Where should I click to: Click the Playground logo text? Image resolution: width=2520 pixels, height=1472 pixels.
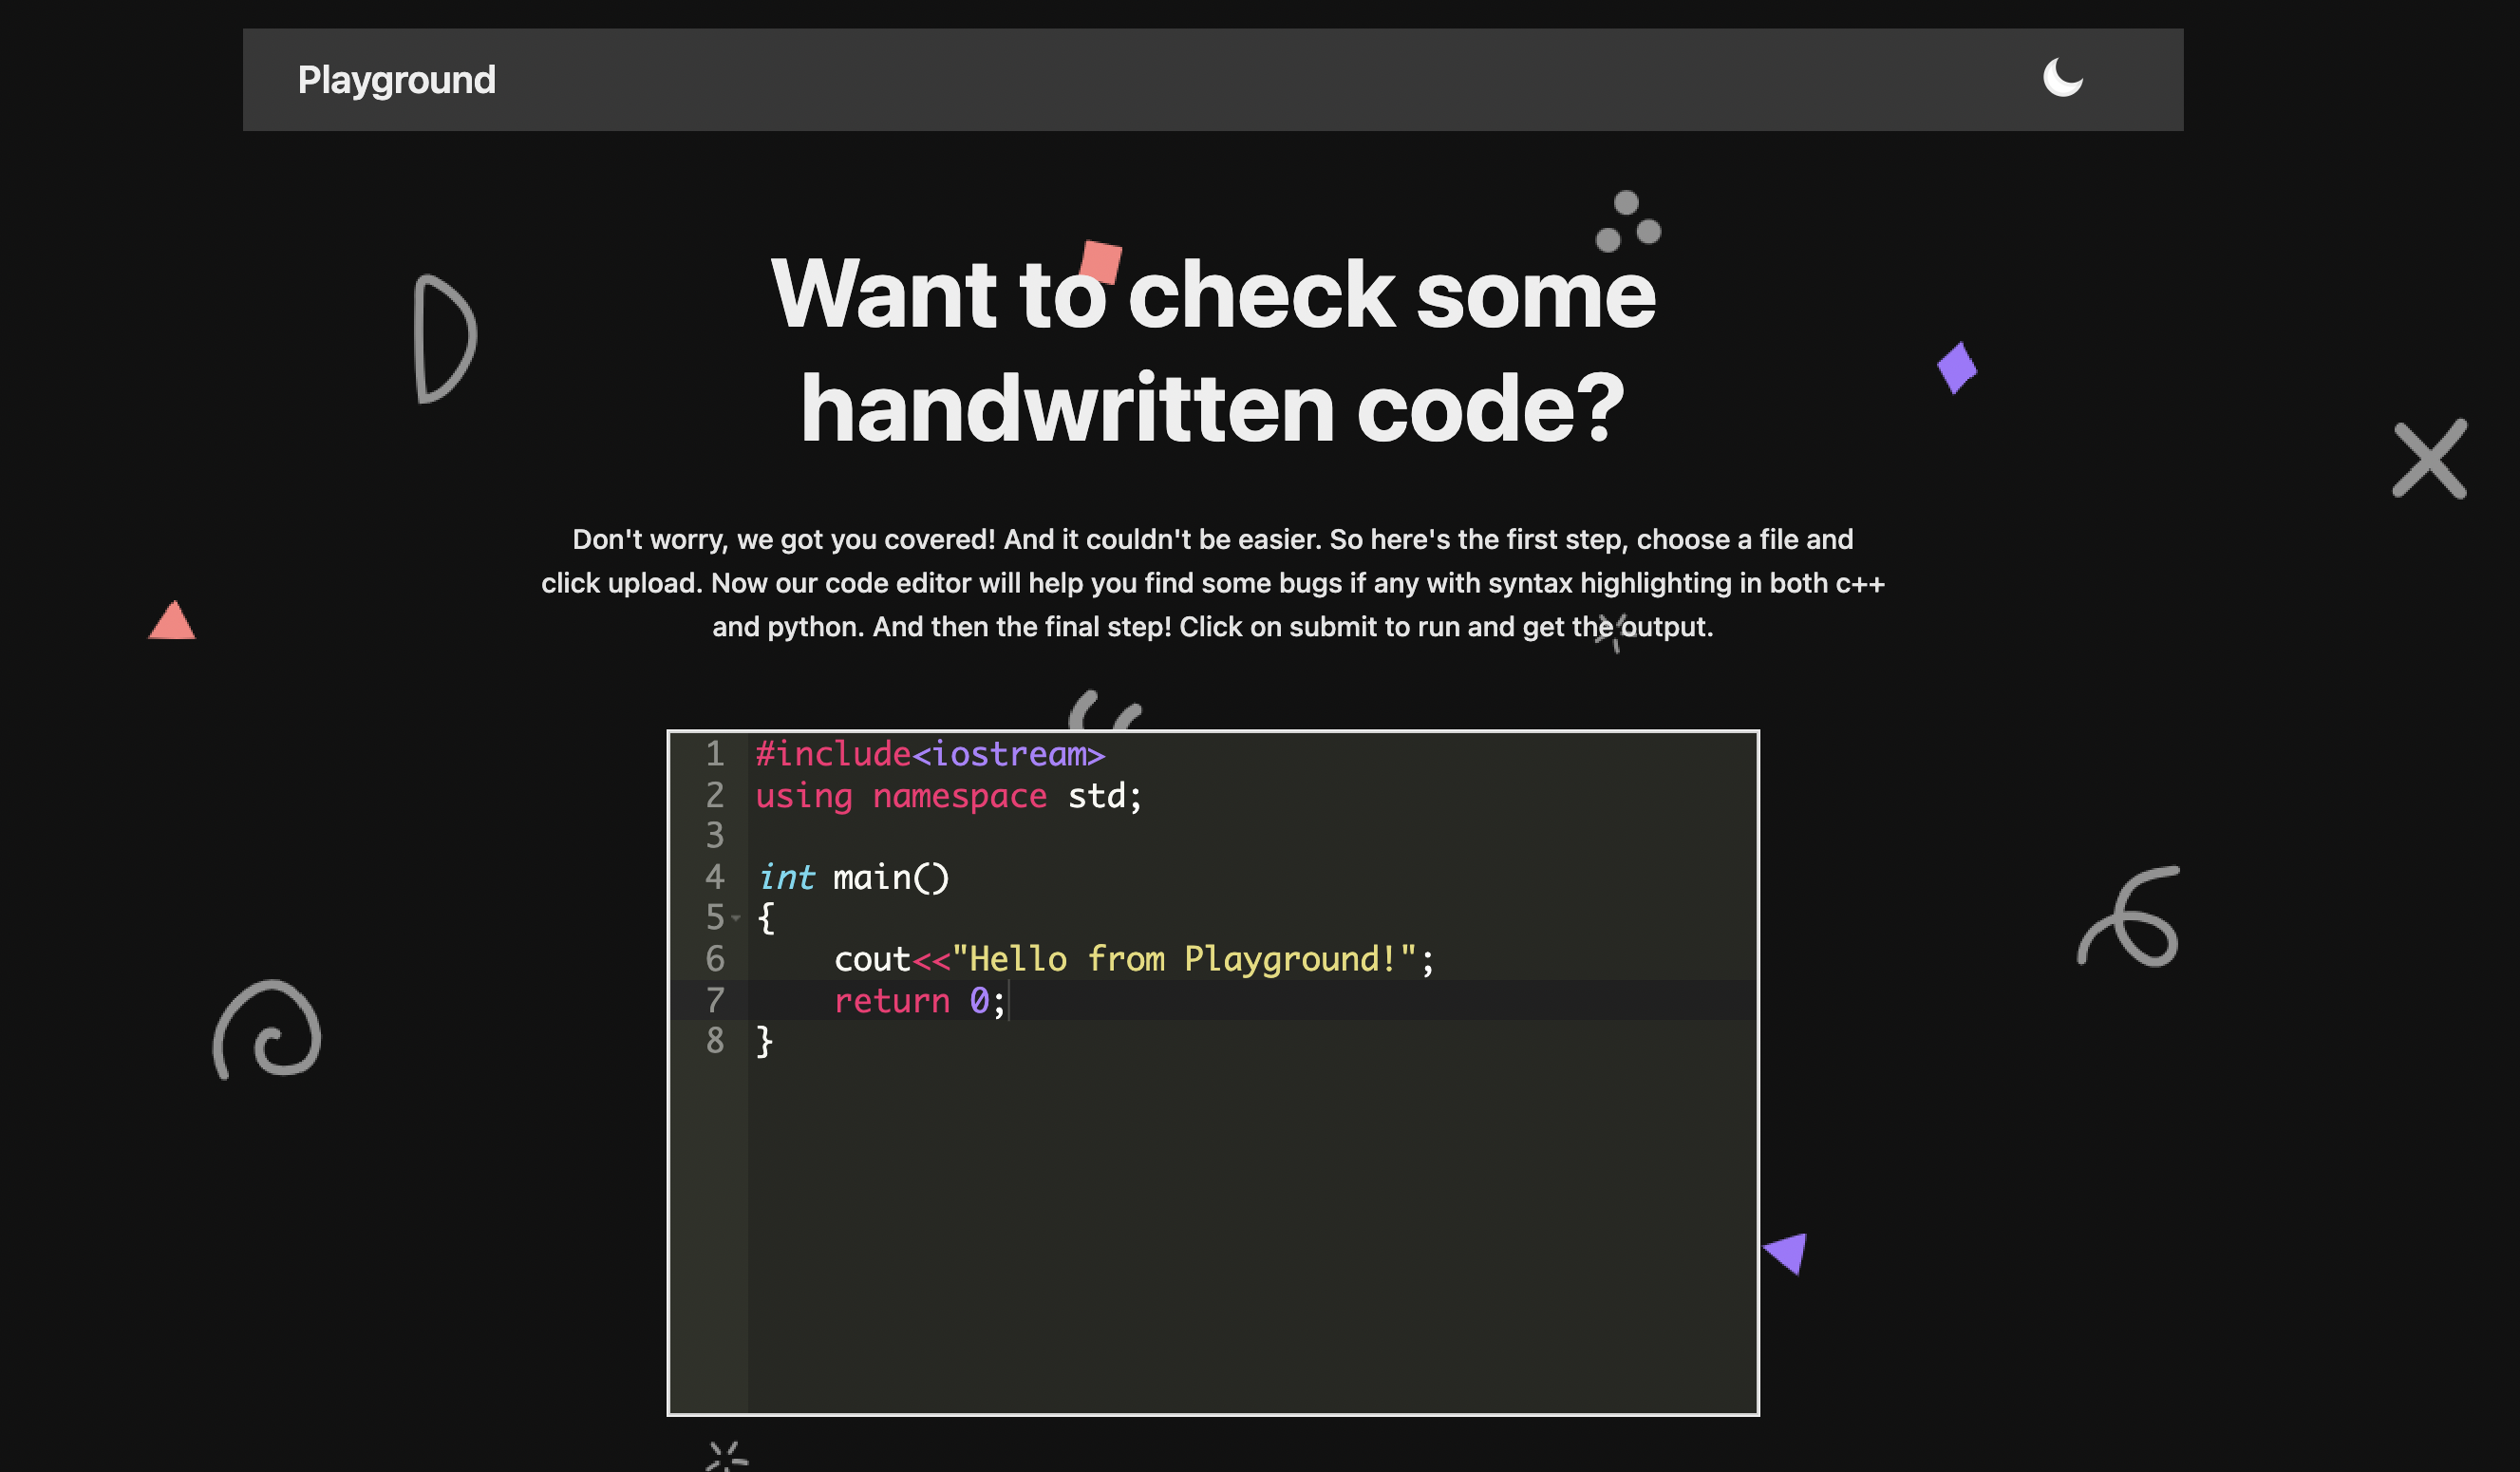pos(396,80)
